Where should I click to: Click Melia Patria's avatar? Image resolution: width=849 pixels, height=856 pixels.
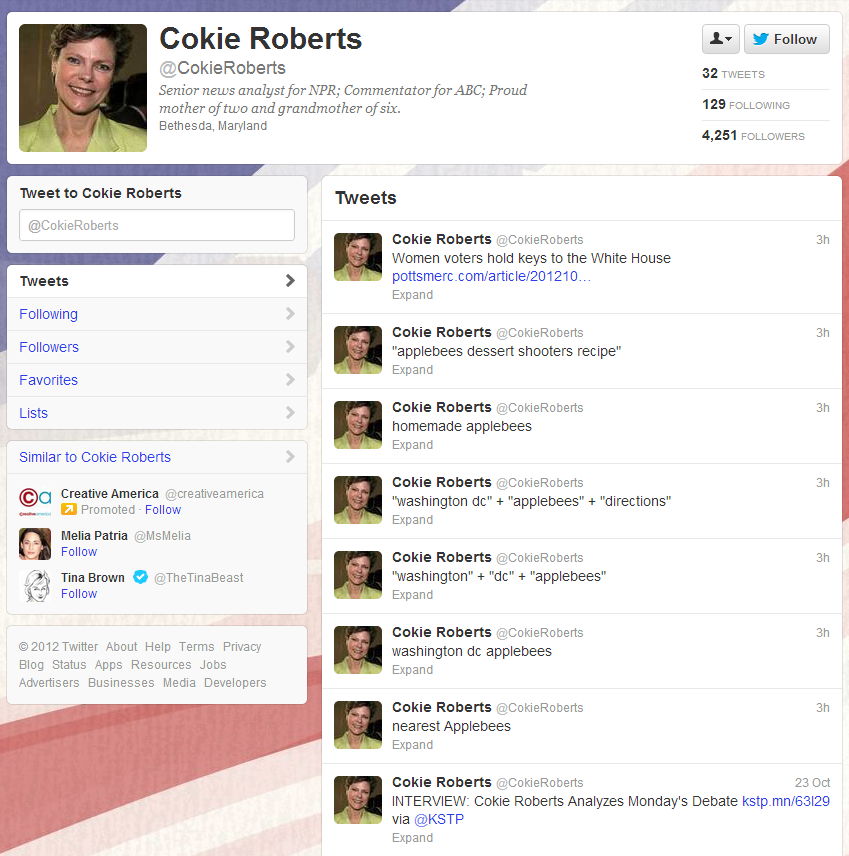[x=35, y=543]
